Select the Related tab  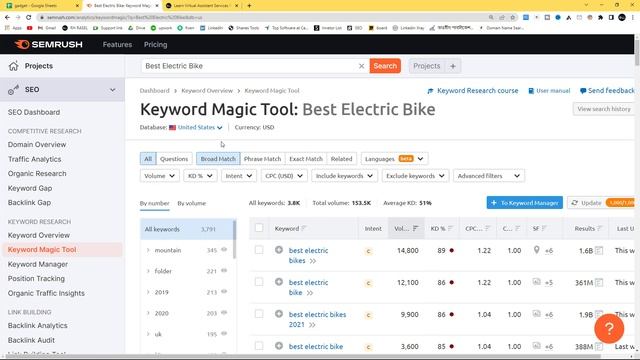click(342, 158)
